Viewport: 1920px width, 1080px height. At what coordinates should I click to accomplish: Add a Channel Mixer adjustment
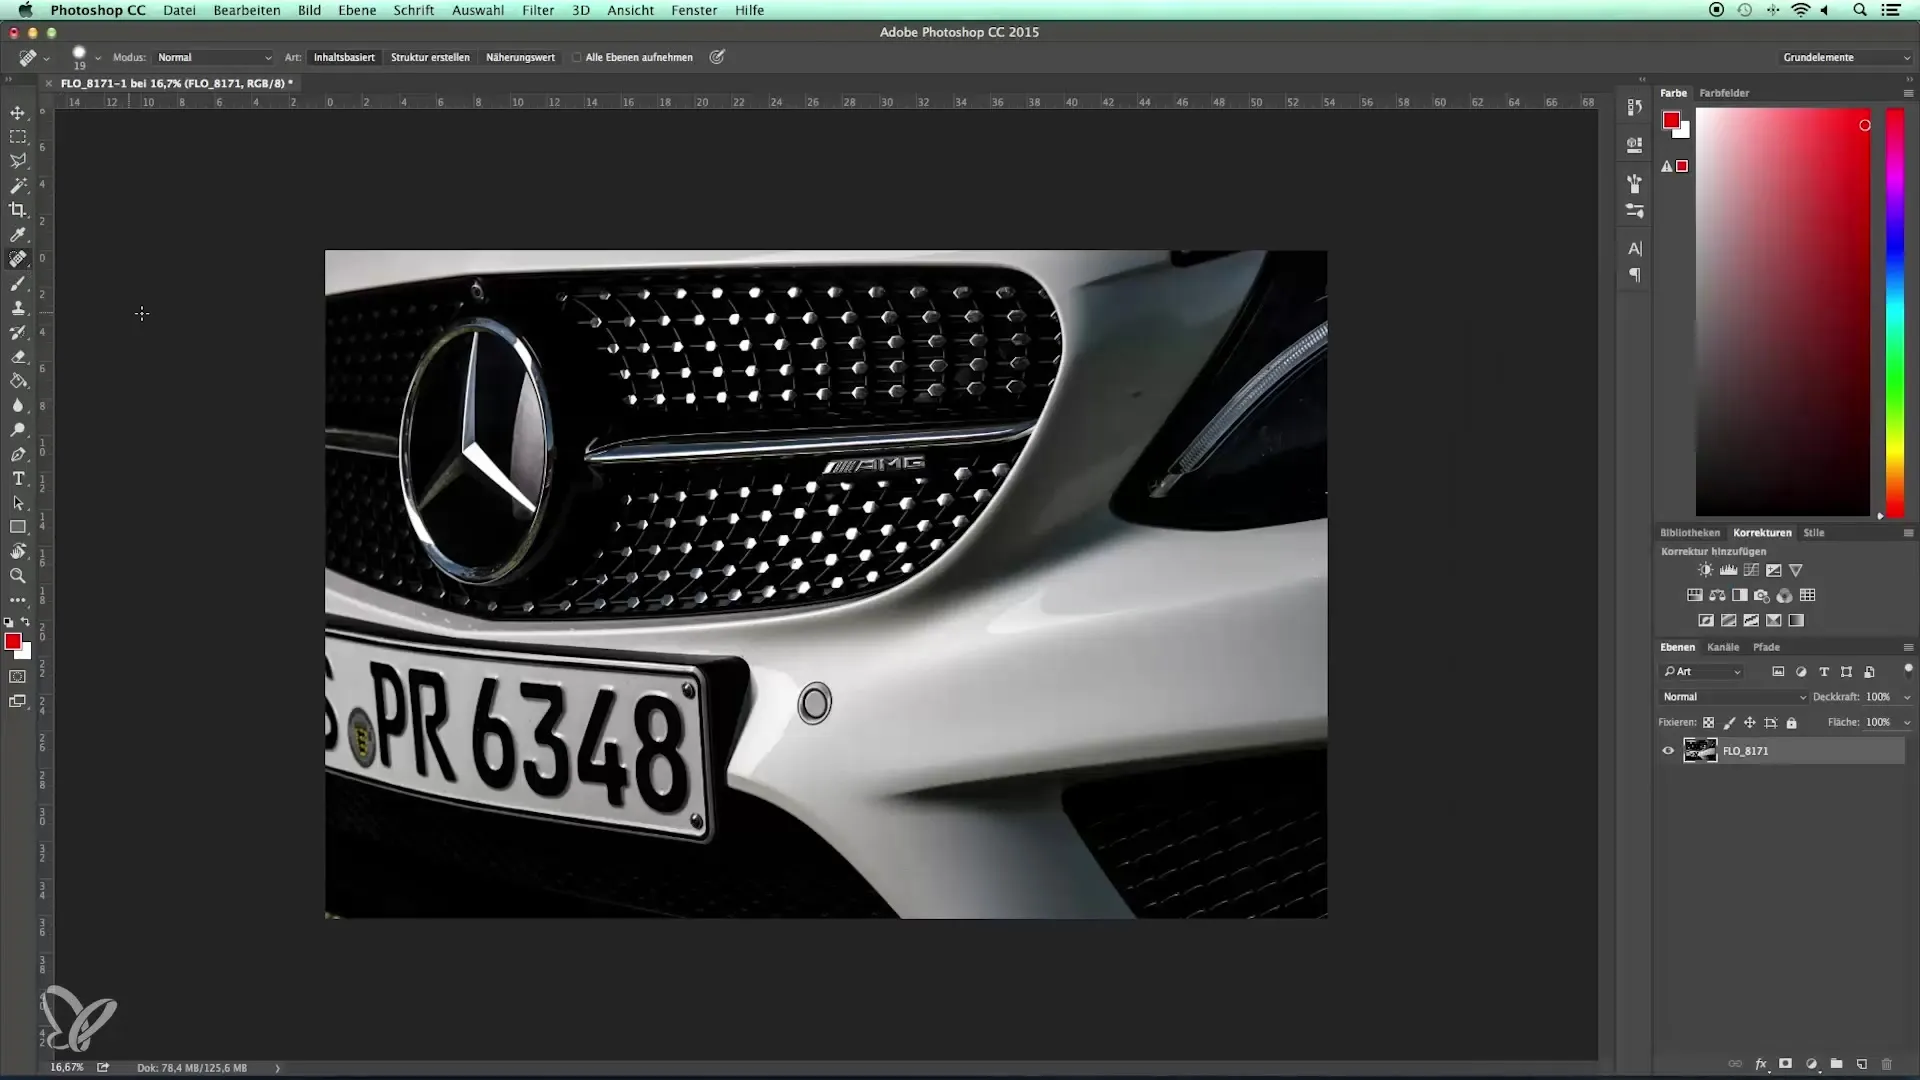click(x=1785, y=595)
